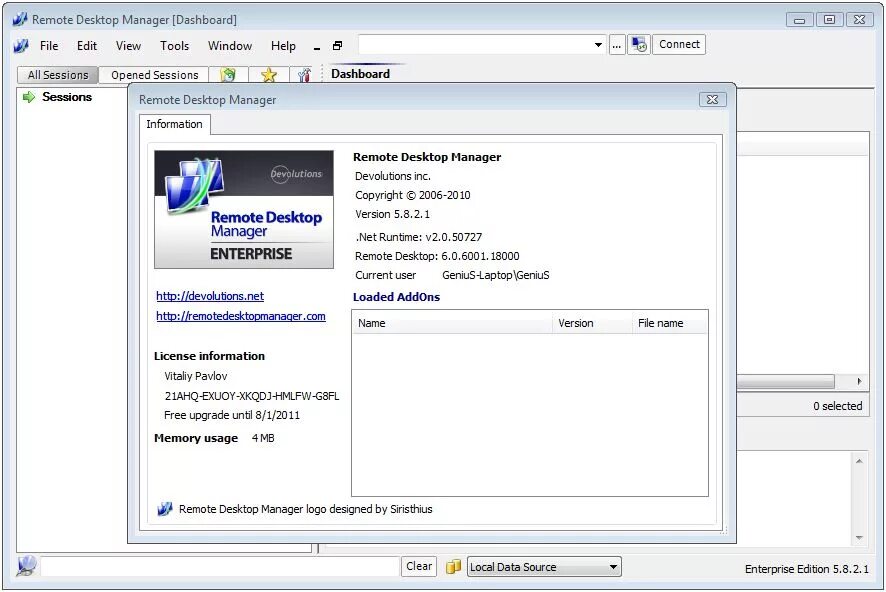Click the Clear button
The height and width of the screenshot is (592, 886).
pyautogui.click(x=419, y=566)
